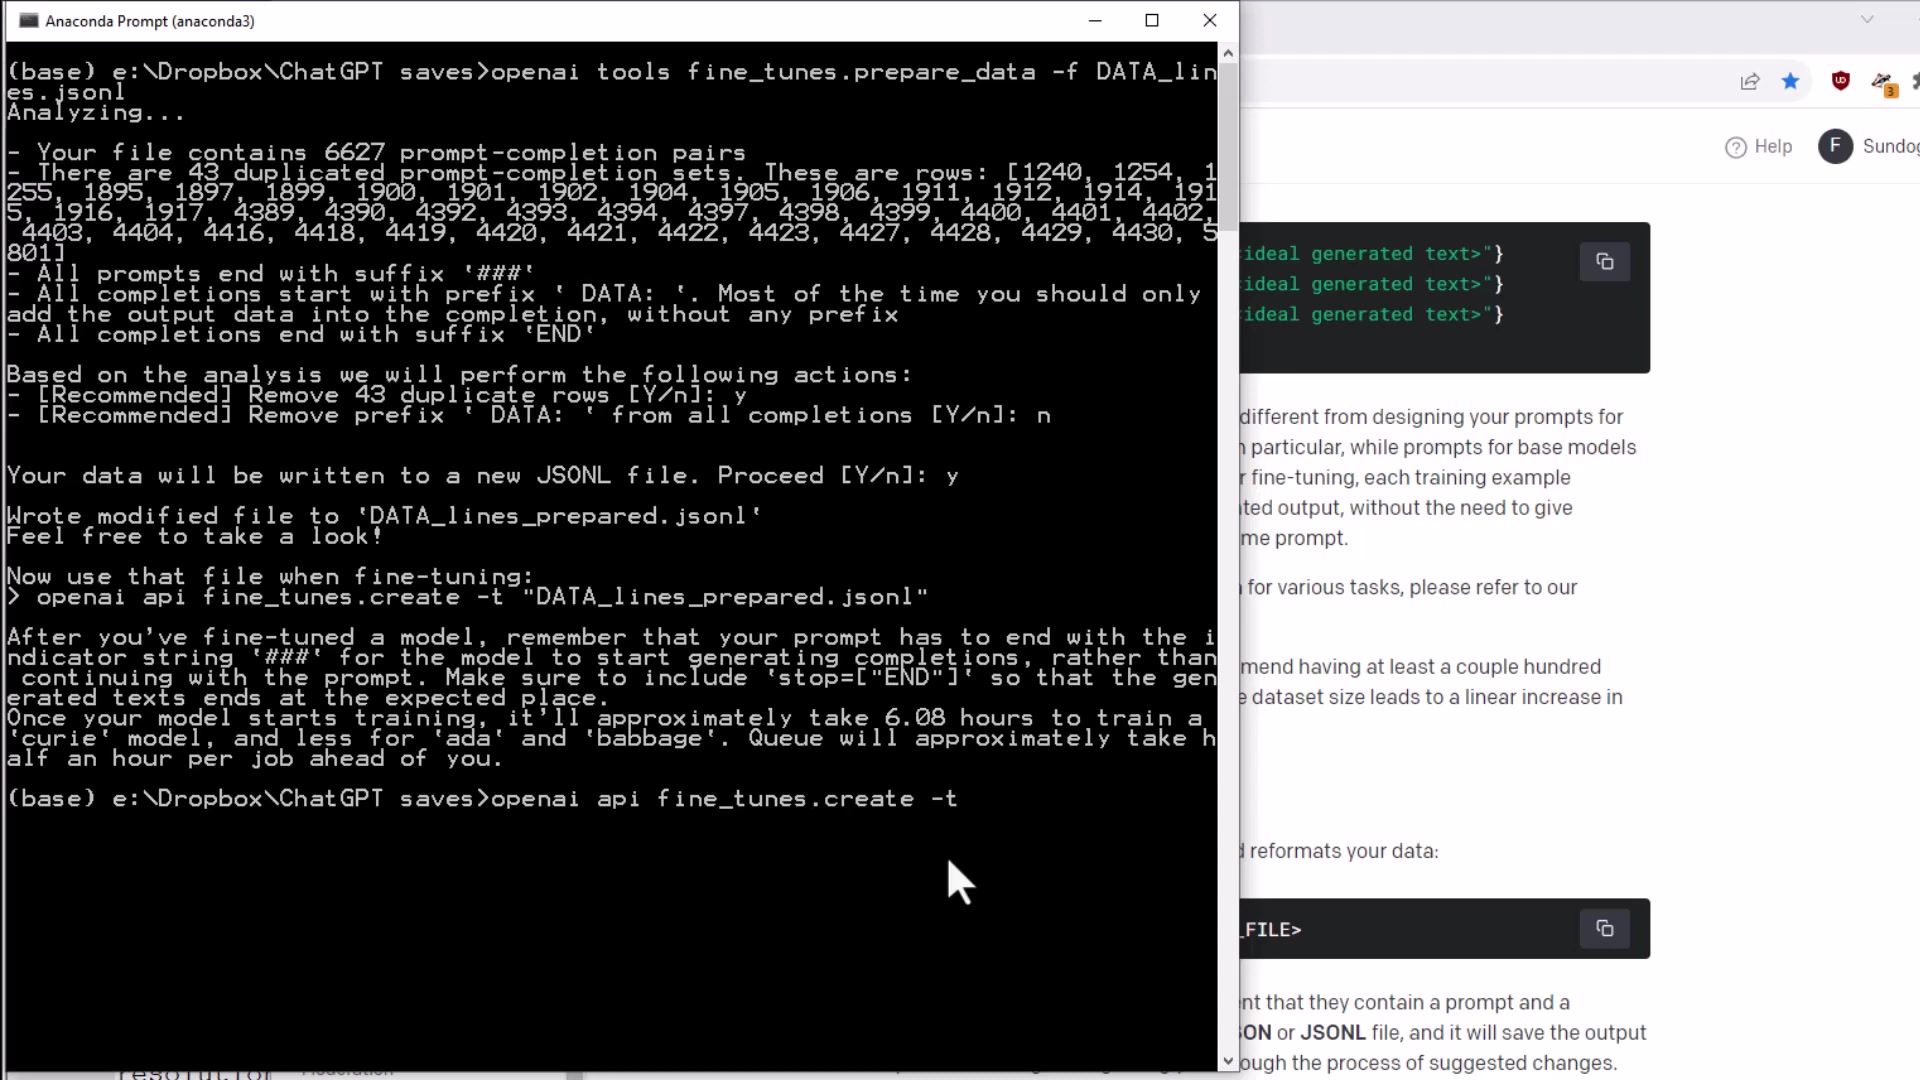Click 'Remove prefix DATA: from all completions' line
The image size is (1920, 1080).
click(529, 415)
